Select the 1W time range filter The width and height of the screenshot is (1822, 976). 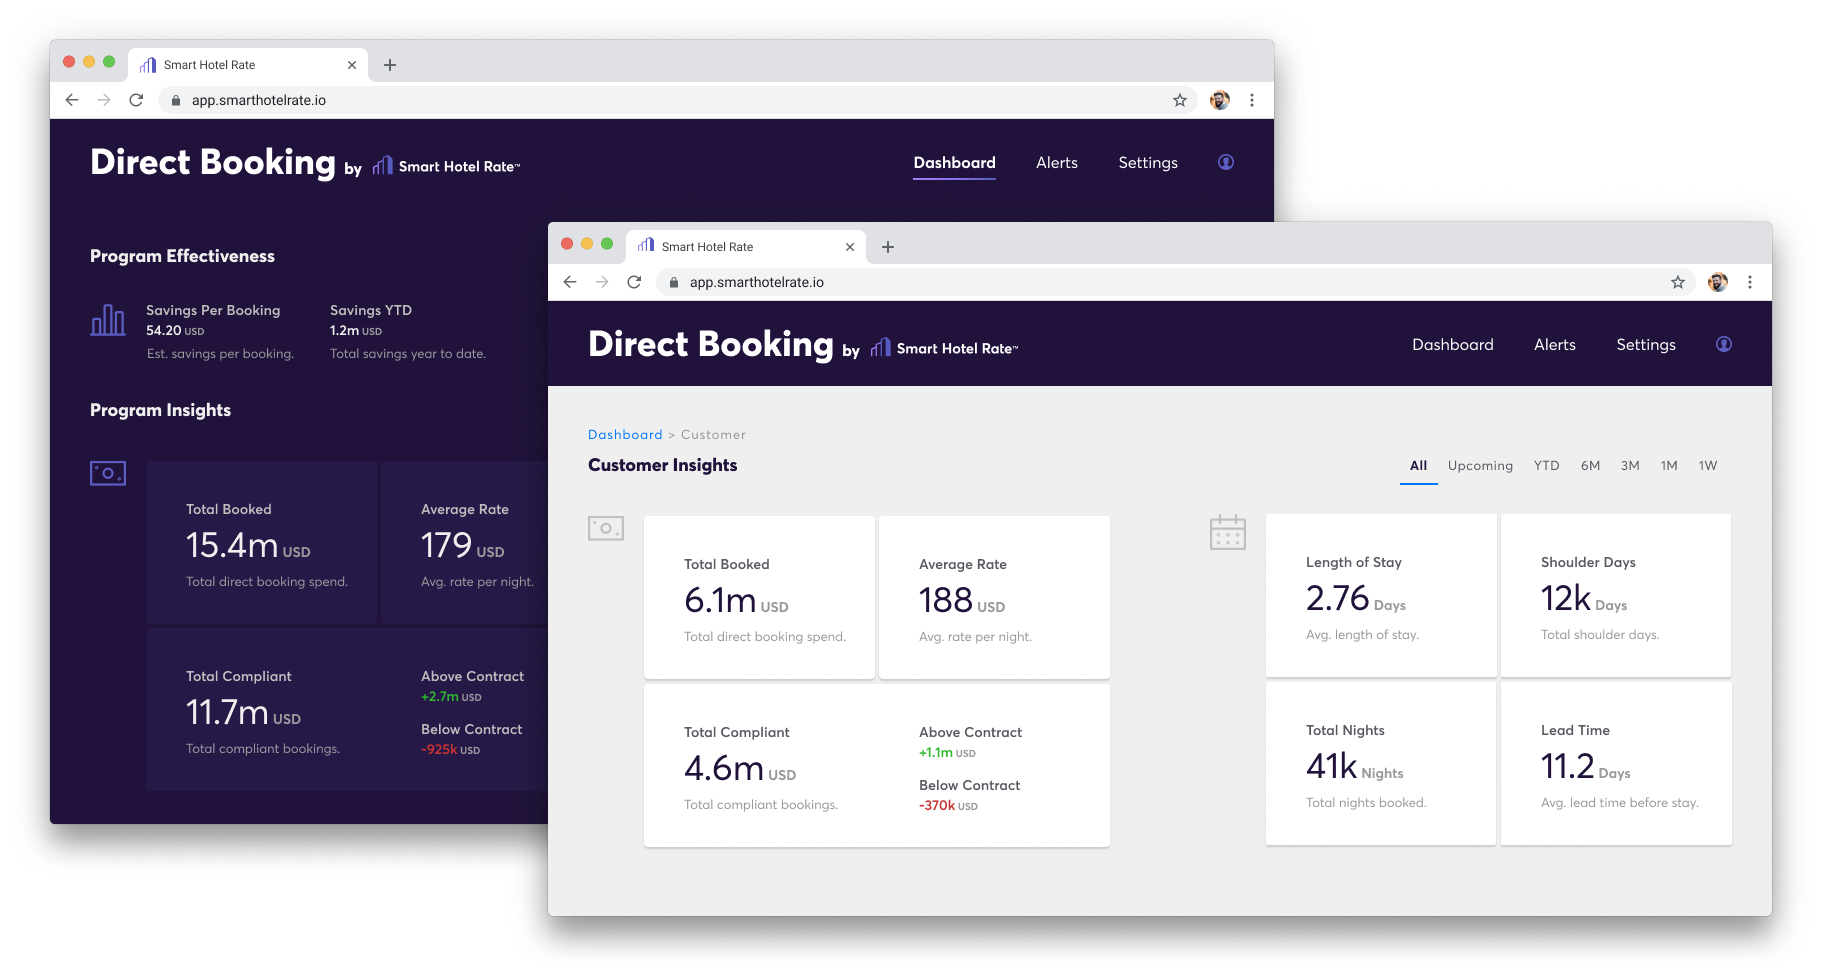coord(1707,466)
